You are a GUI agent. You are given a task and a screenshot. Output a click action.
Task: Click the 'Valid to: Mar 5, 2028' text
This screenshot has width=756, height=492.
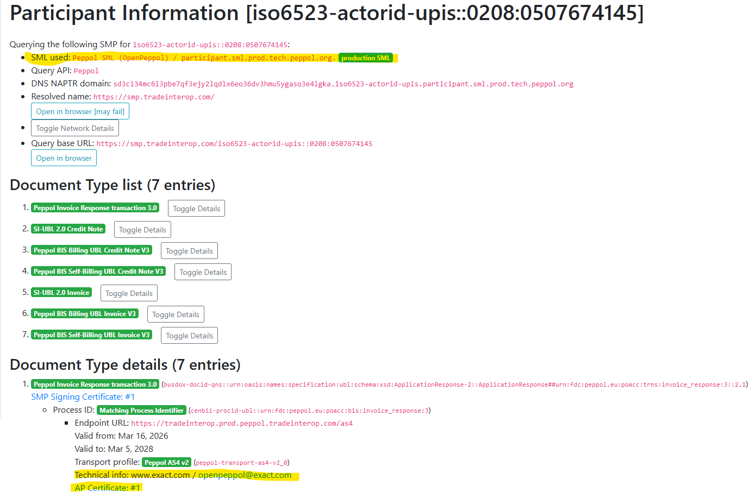click(114, 449)
